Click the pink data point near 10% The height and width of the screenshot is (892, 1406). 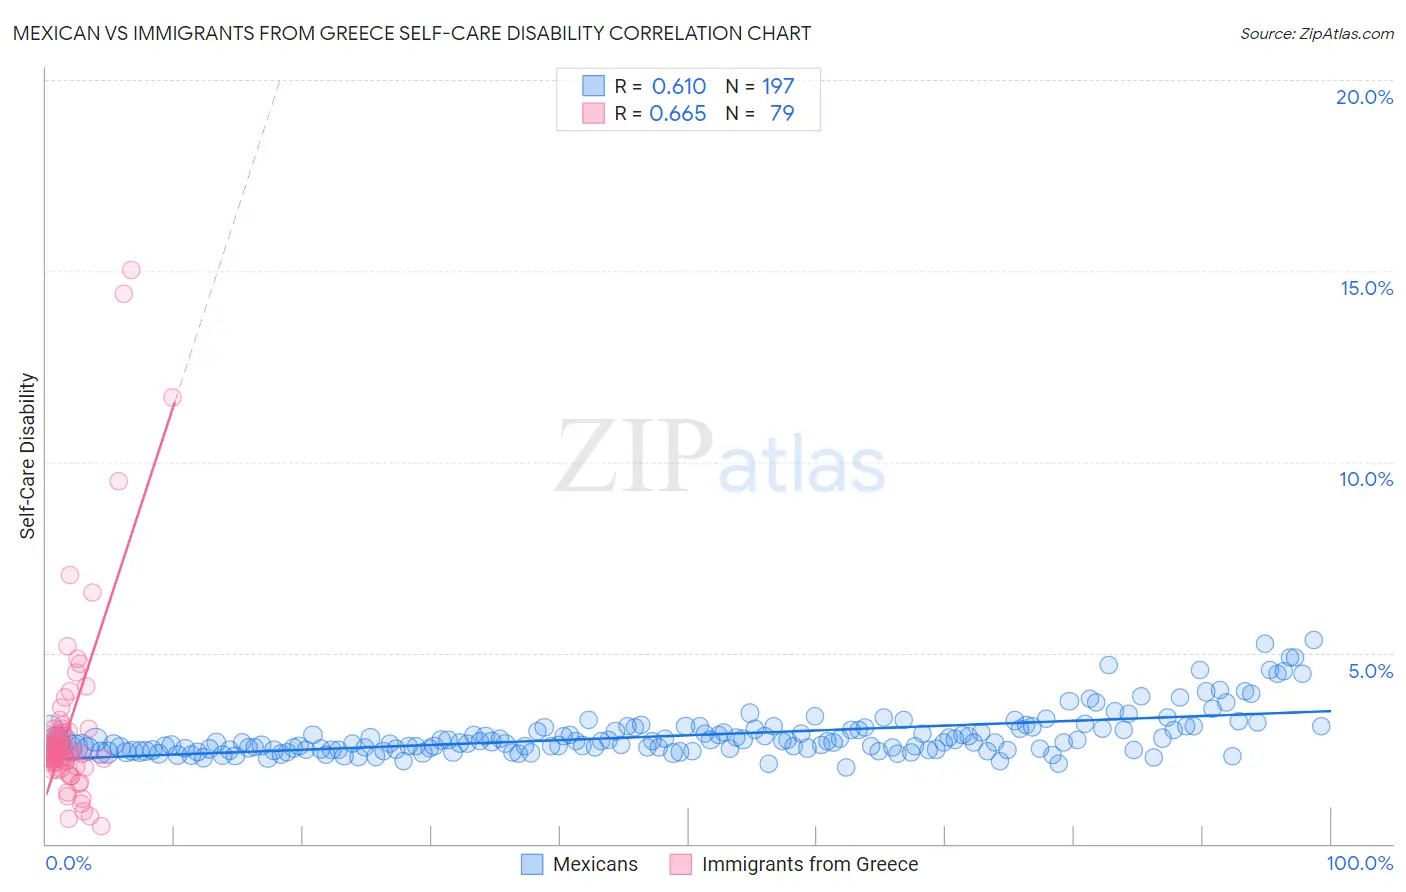coord(119,481)
